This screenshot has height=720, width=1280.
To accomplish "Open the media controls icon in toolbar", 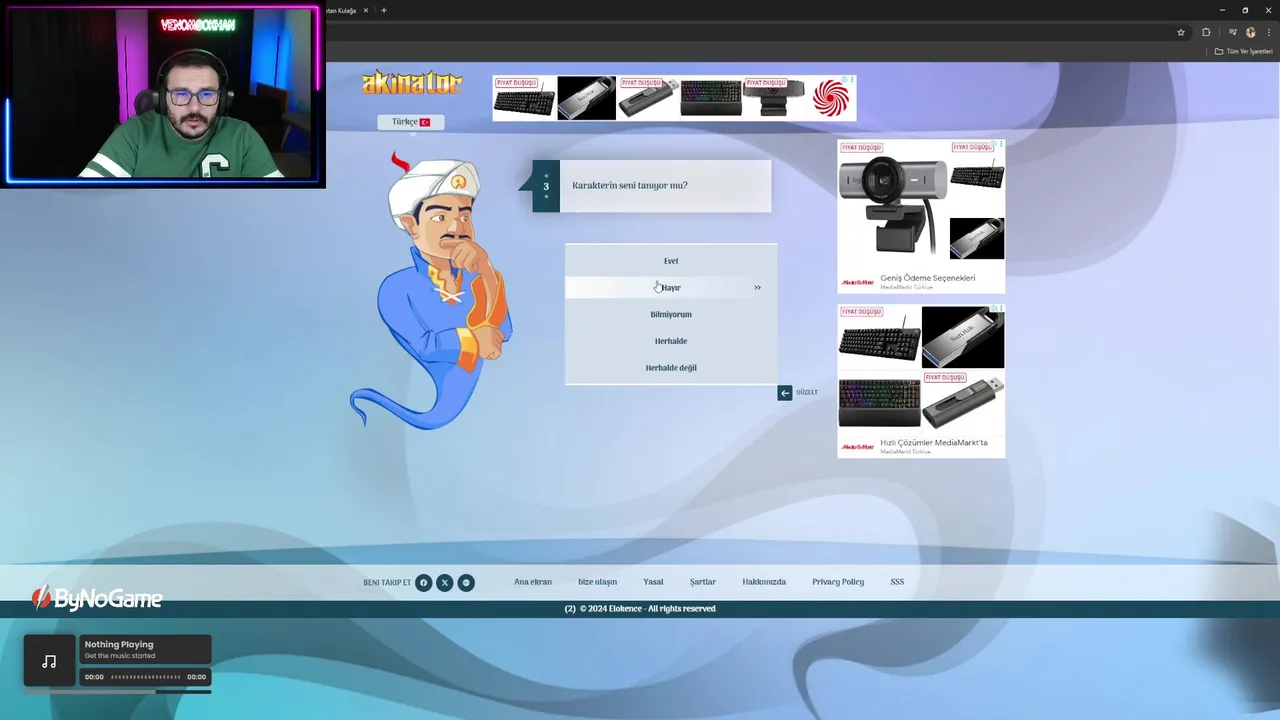I will click(x=1233, y=32).
